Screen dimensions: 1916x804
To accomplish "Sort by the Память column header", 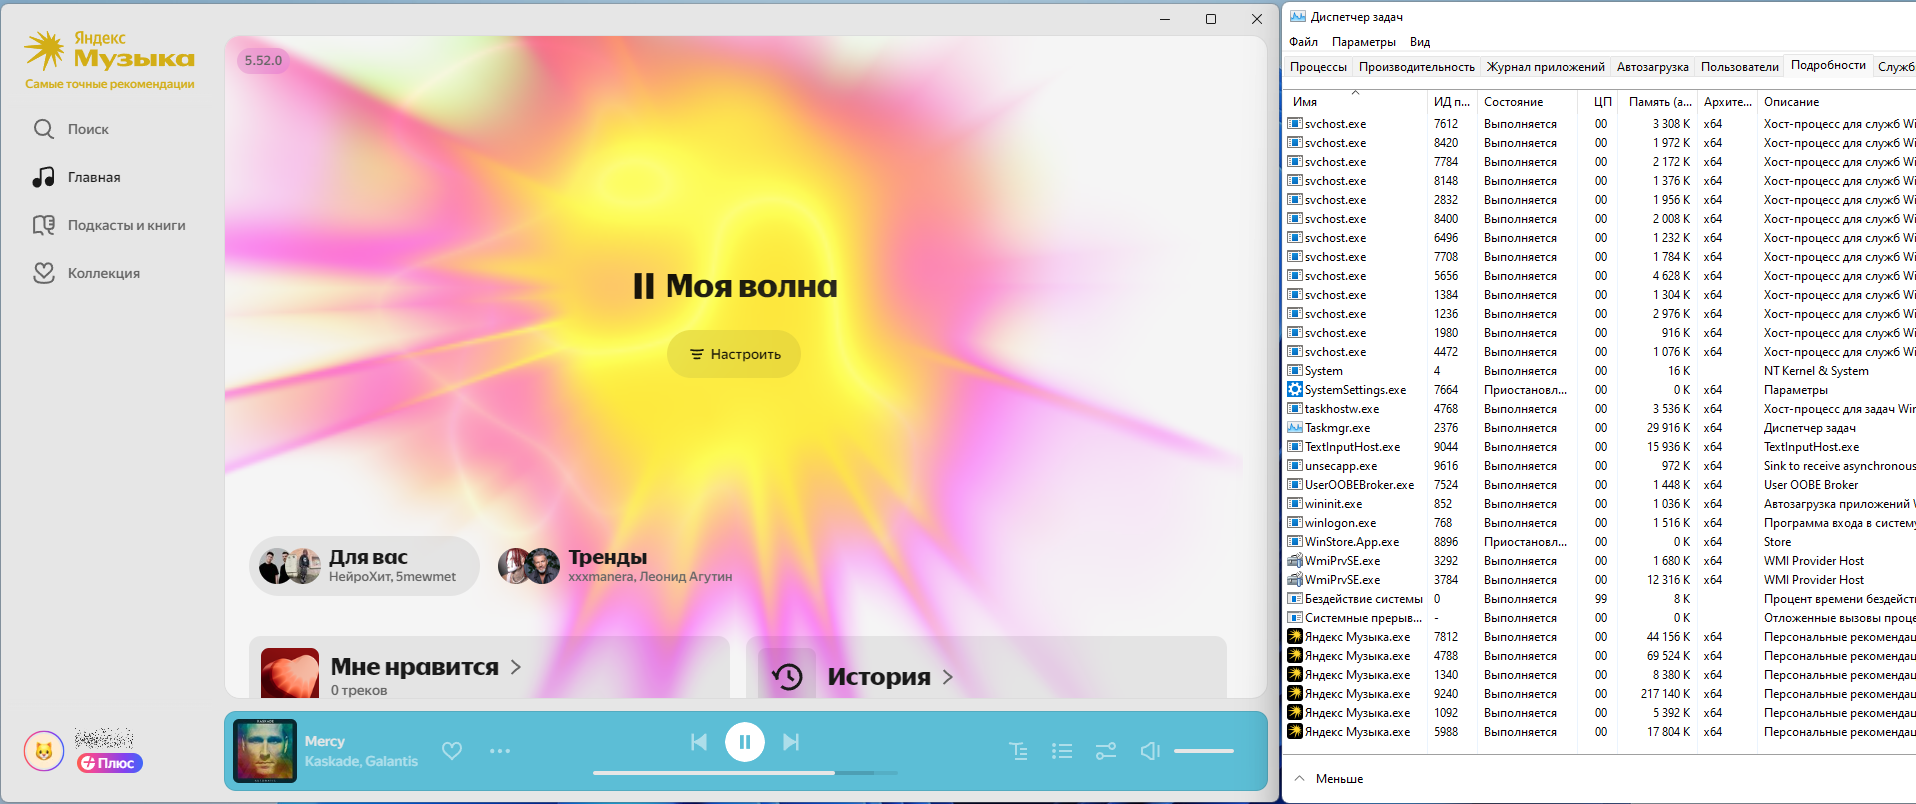I will click(x=1659, y=102).
